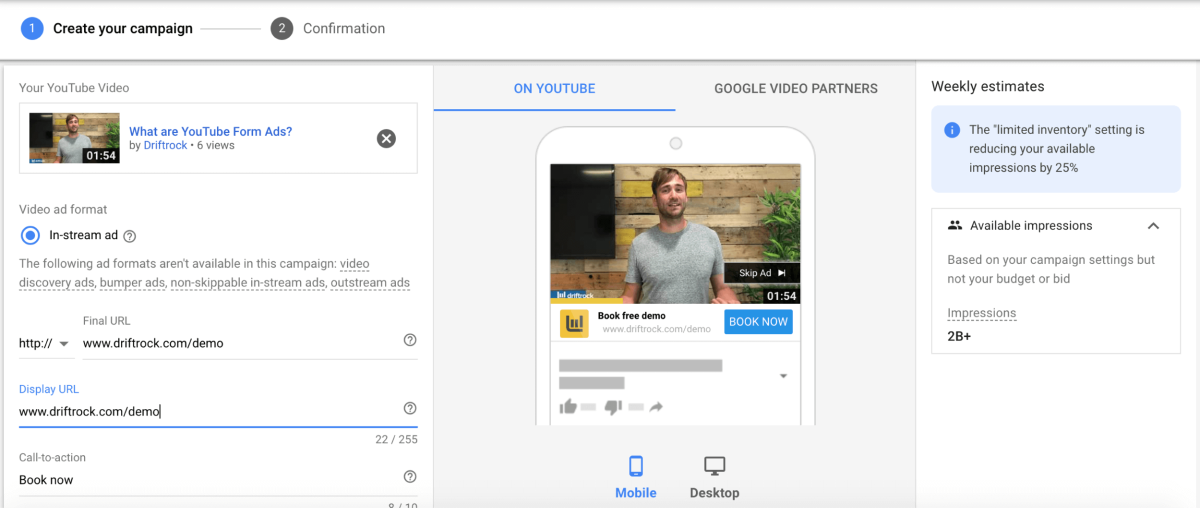Click the YouTube video thumbnail 01:54
Viewport: 1200px width, 508px height.
point(74,138)
